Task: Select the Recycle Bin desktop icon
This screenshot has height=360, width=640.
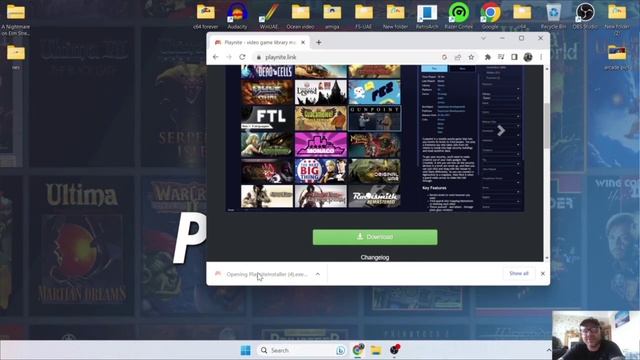Action: [x=553, y=16]
